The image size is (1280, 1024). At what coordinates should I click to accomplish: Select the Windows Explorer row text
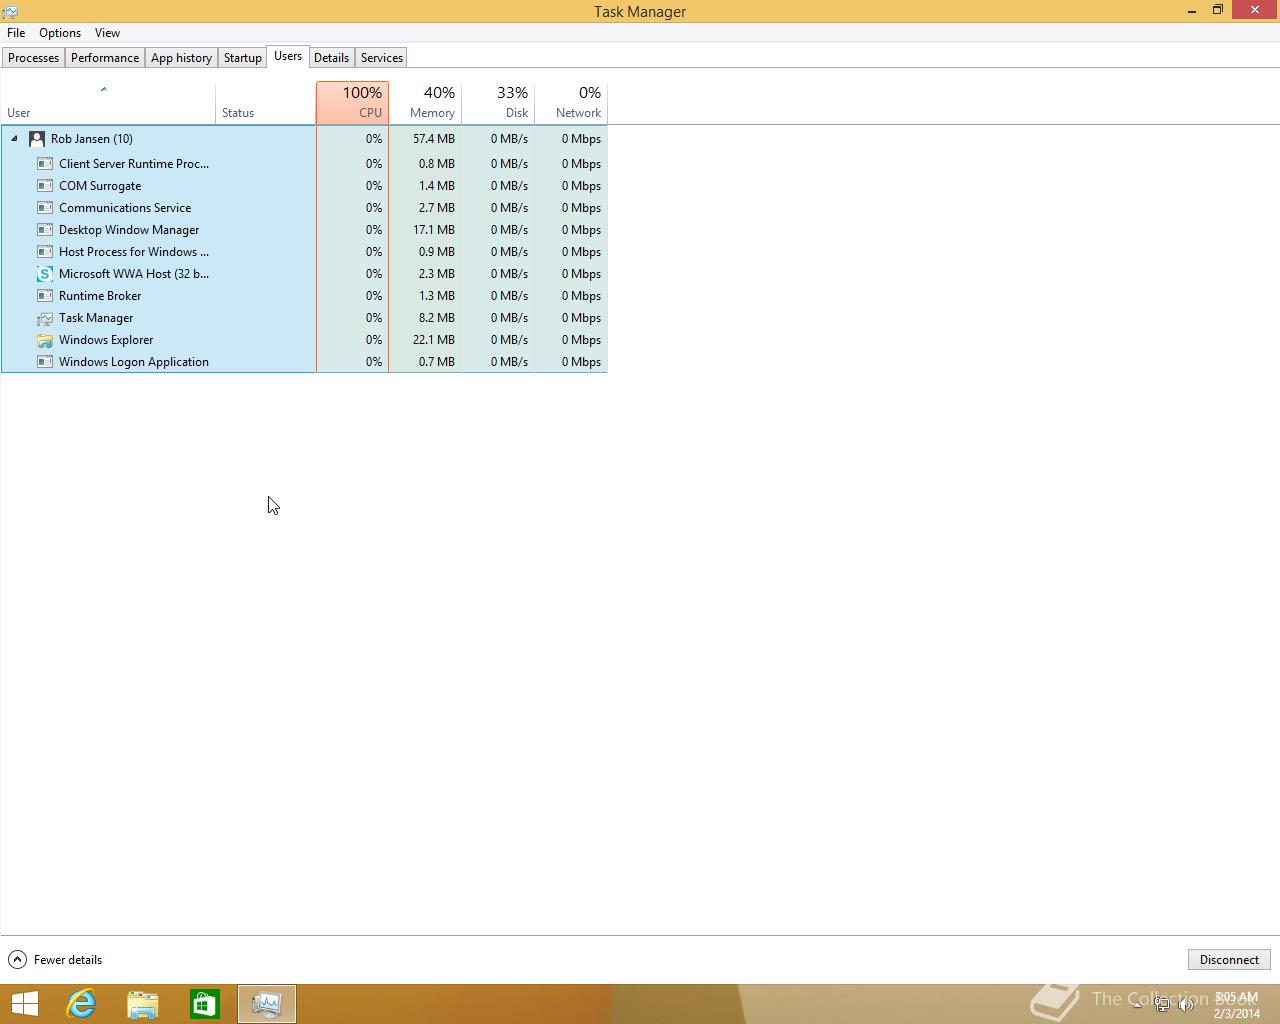pyautogui.click(x=106, y=340)
